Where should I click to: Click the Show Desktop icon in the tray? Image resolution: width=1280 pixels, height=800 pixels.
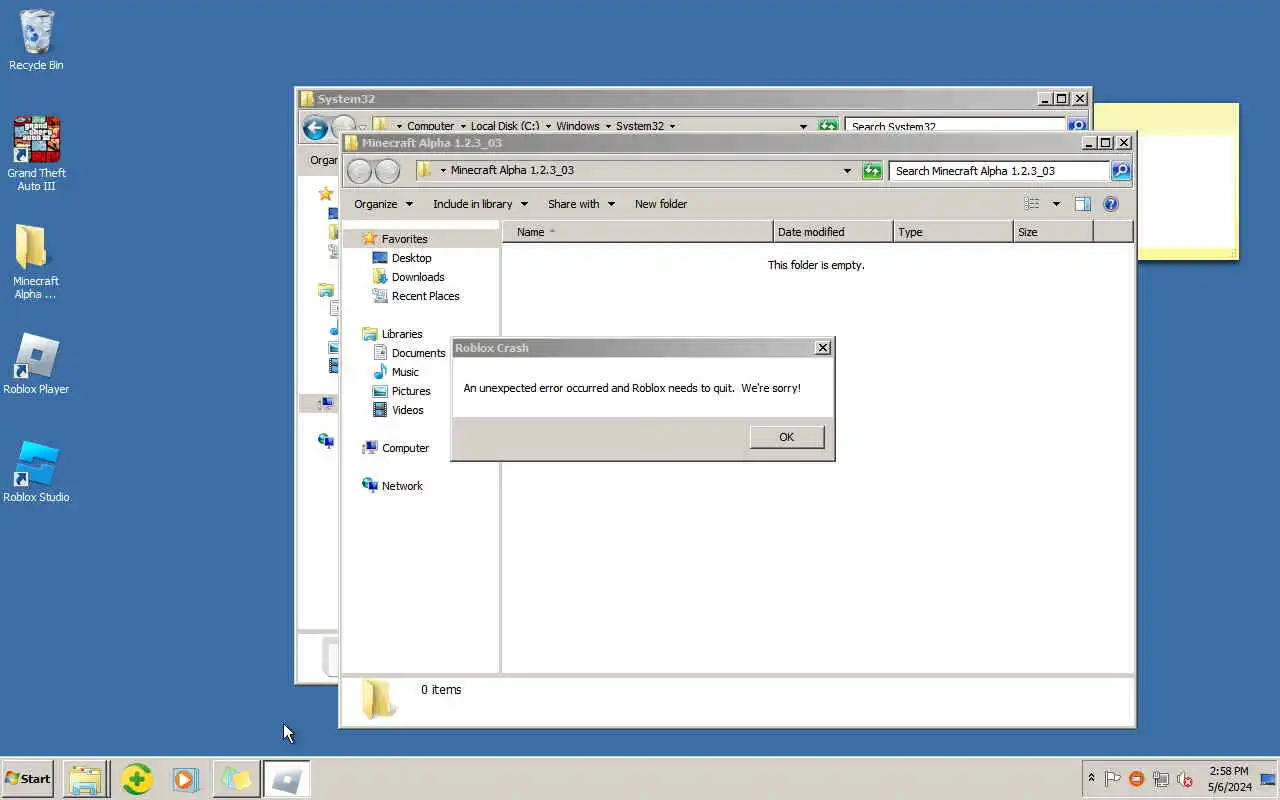[x=1268, y=778]
